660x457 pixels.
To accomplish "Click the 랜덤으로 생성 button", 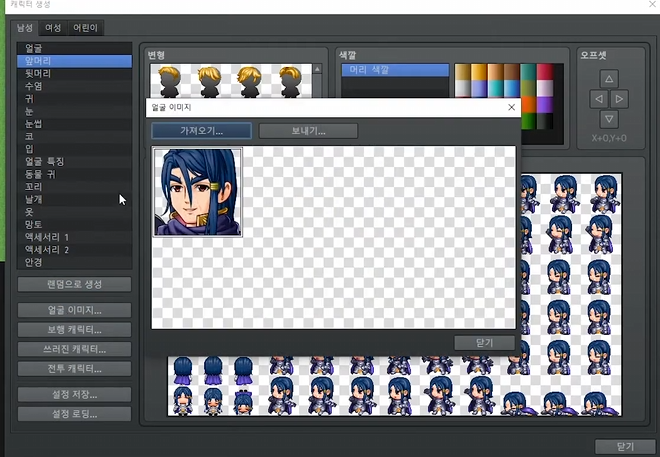I will tap(75, 284).
